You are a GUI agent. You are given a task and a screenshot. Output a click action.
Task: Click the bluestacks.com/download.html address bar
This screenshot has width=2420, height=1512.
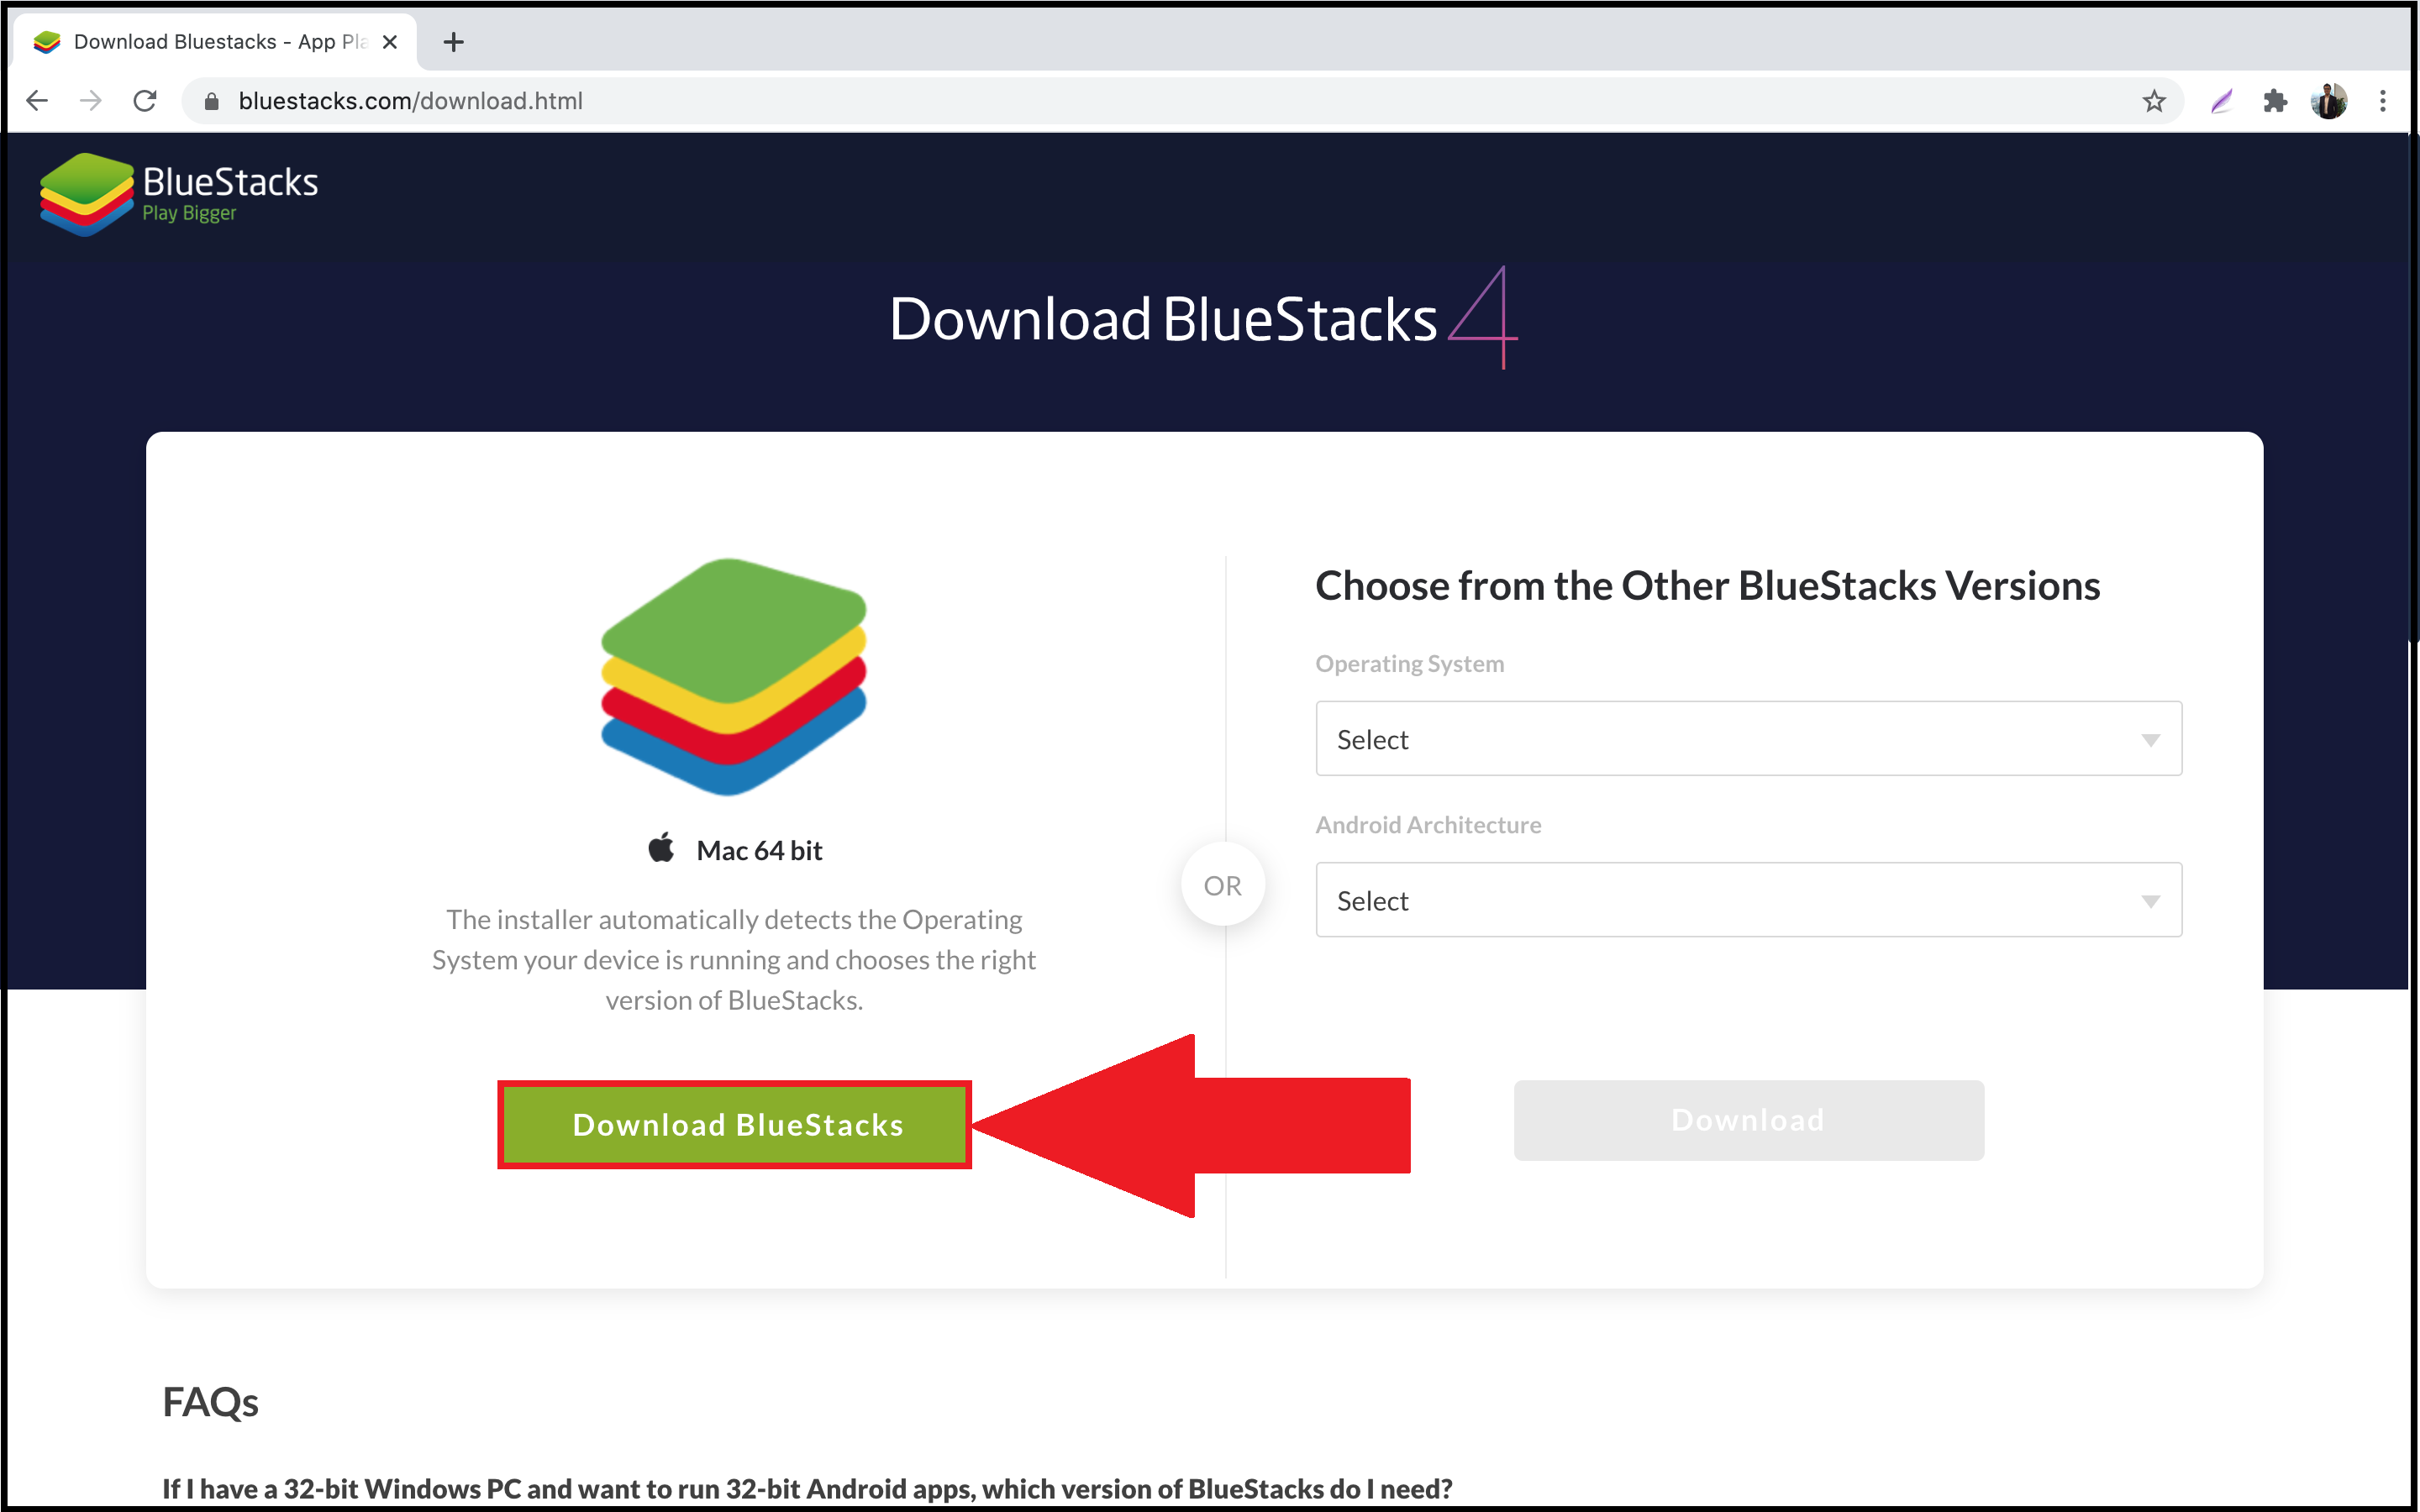408,101
